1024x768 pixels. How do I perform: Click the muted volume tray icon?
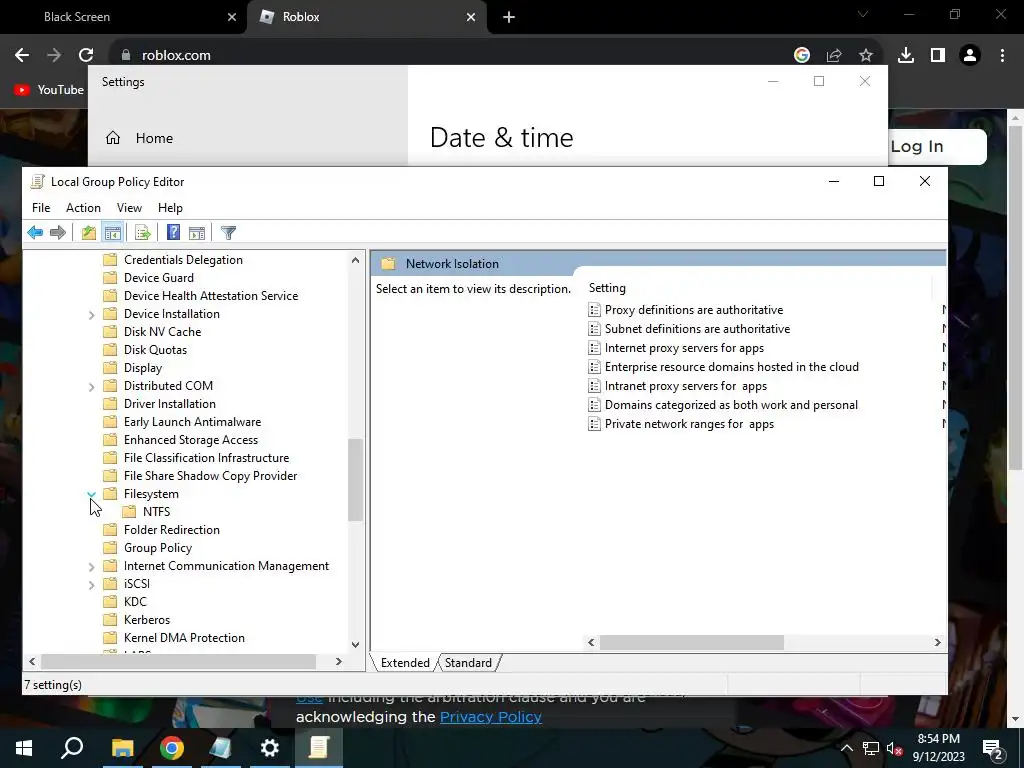click(895, 748)
